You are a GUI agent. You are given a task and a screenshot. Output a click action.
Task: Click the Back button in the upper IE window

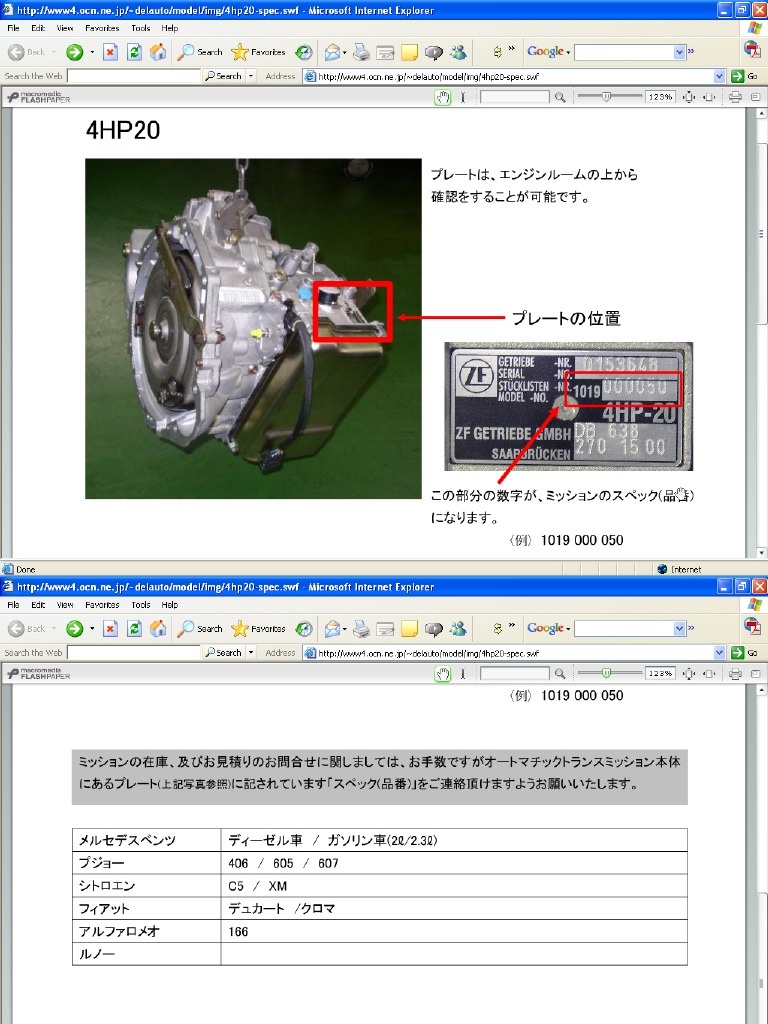[x=27, y=52]
